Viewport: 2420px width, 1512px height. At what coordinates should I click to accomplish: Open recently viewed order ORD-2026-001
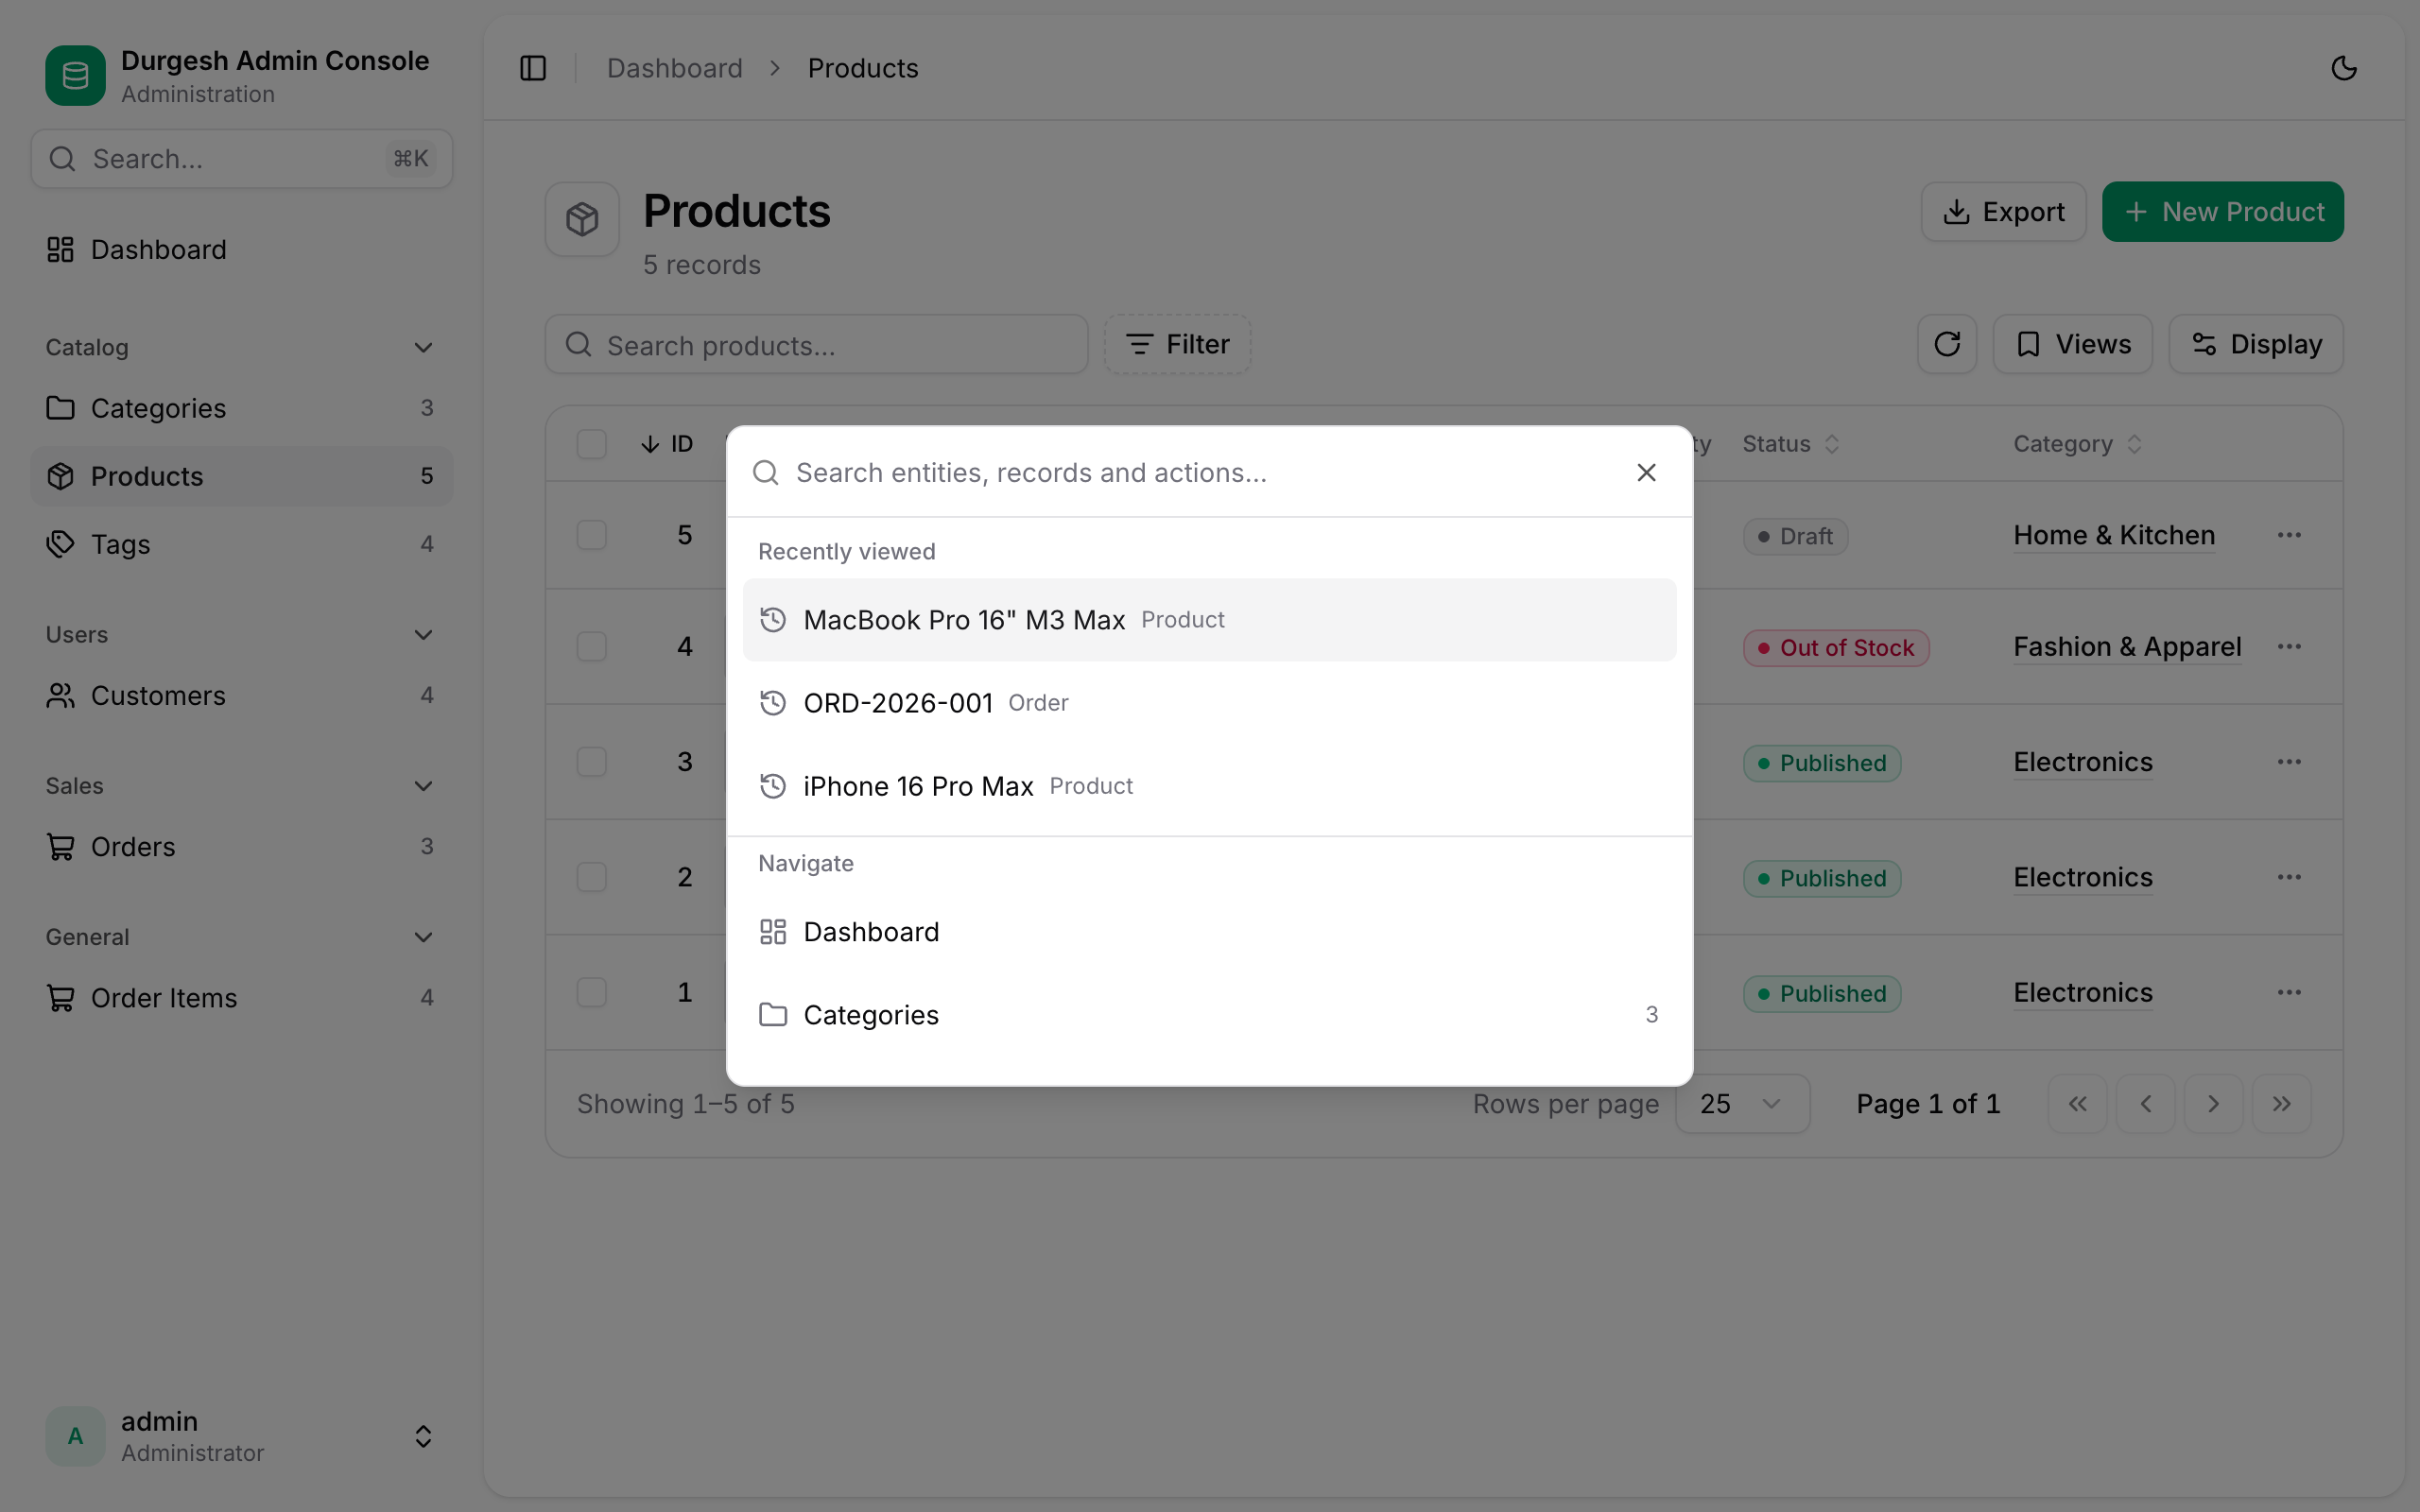[x=1209, y=703]
